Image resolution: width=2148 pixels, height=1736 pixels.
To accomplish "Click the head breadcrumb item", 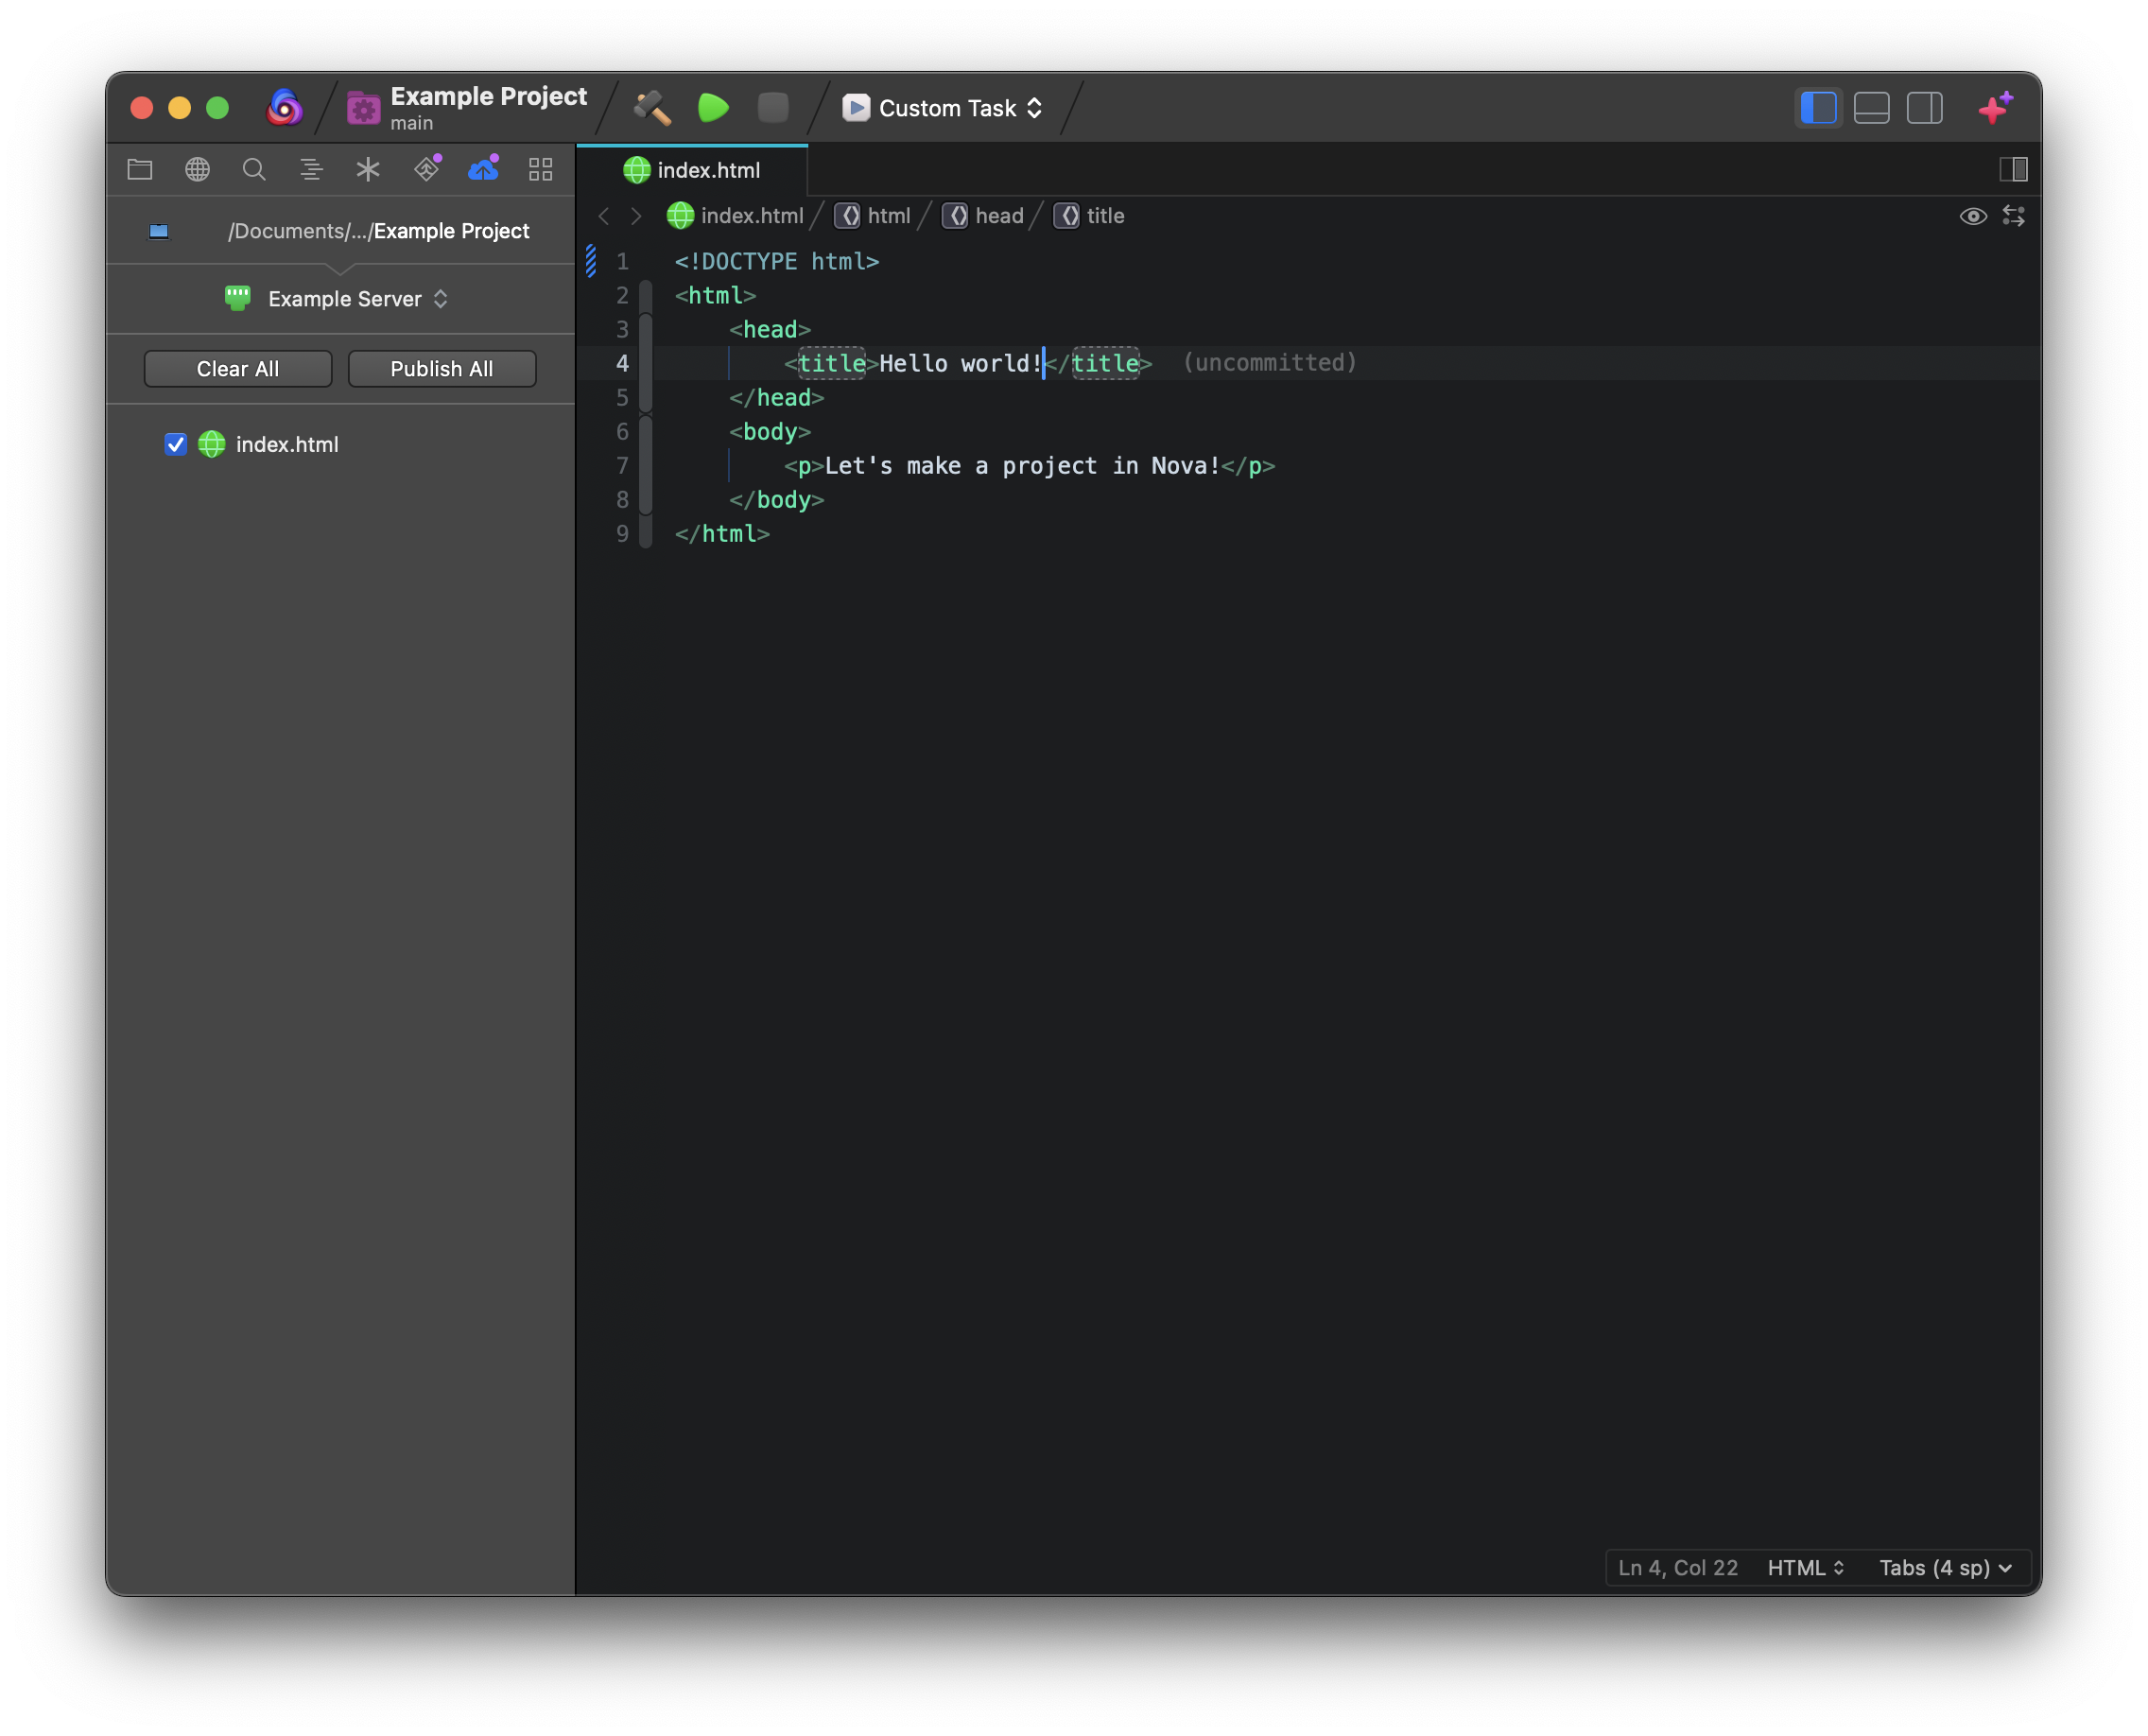I will [x=983, y=216].
